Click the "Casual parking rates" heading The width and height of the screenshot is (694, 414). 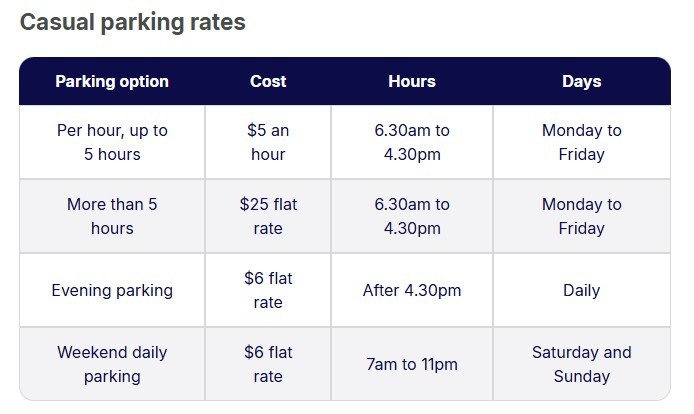[132, 22]
